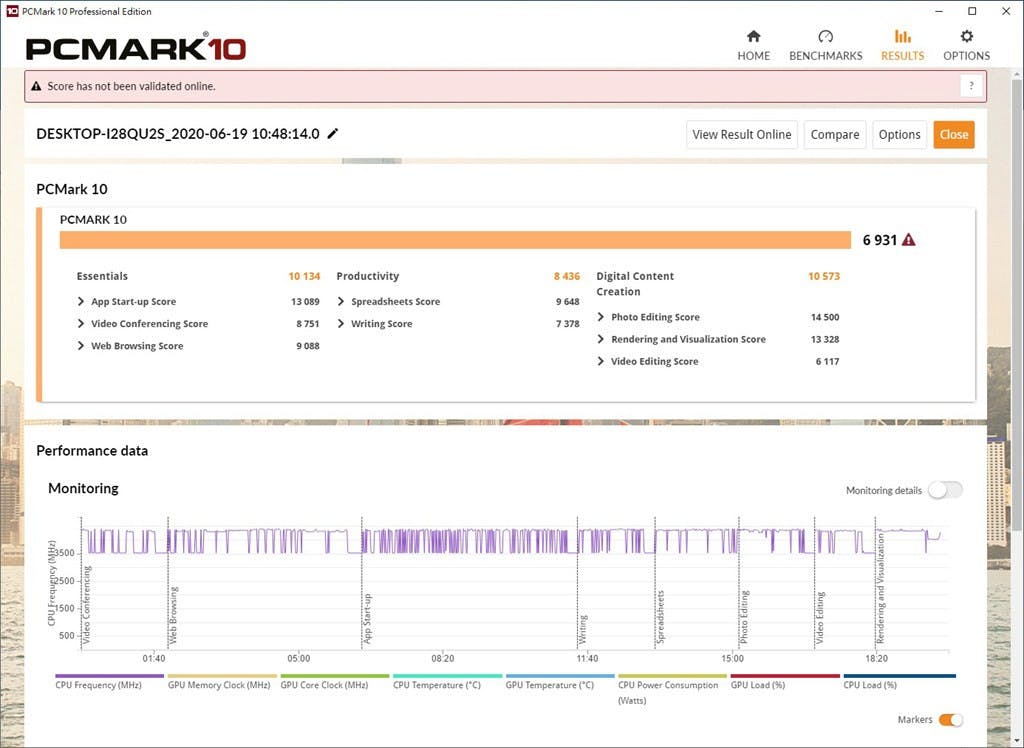Click the Compare button
The width and height of the screenshot is (1024, 748).
(x=835, y=135)
